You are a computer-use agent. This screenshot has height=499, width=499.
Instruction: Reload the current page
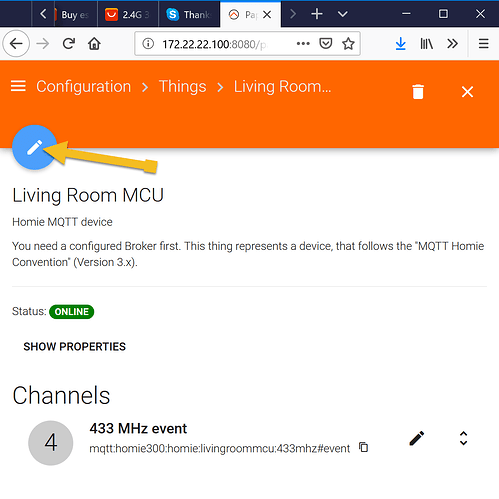[x=69, y=44]
